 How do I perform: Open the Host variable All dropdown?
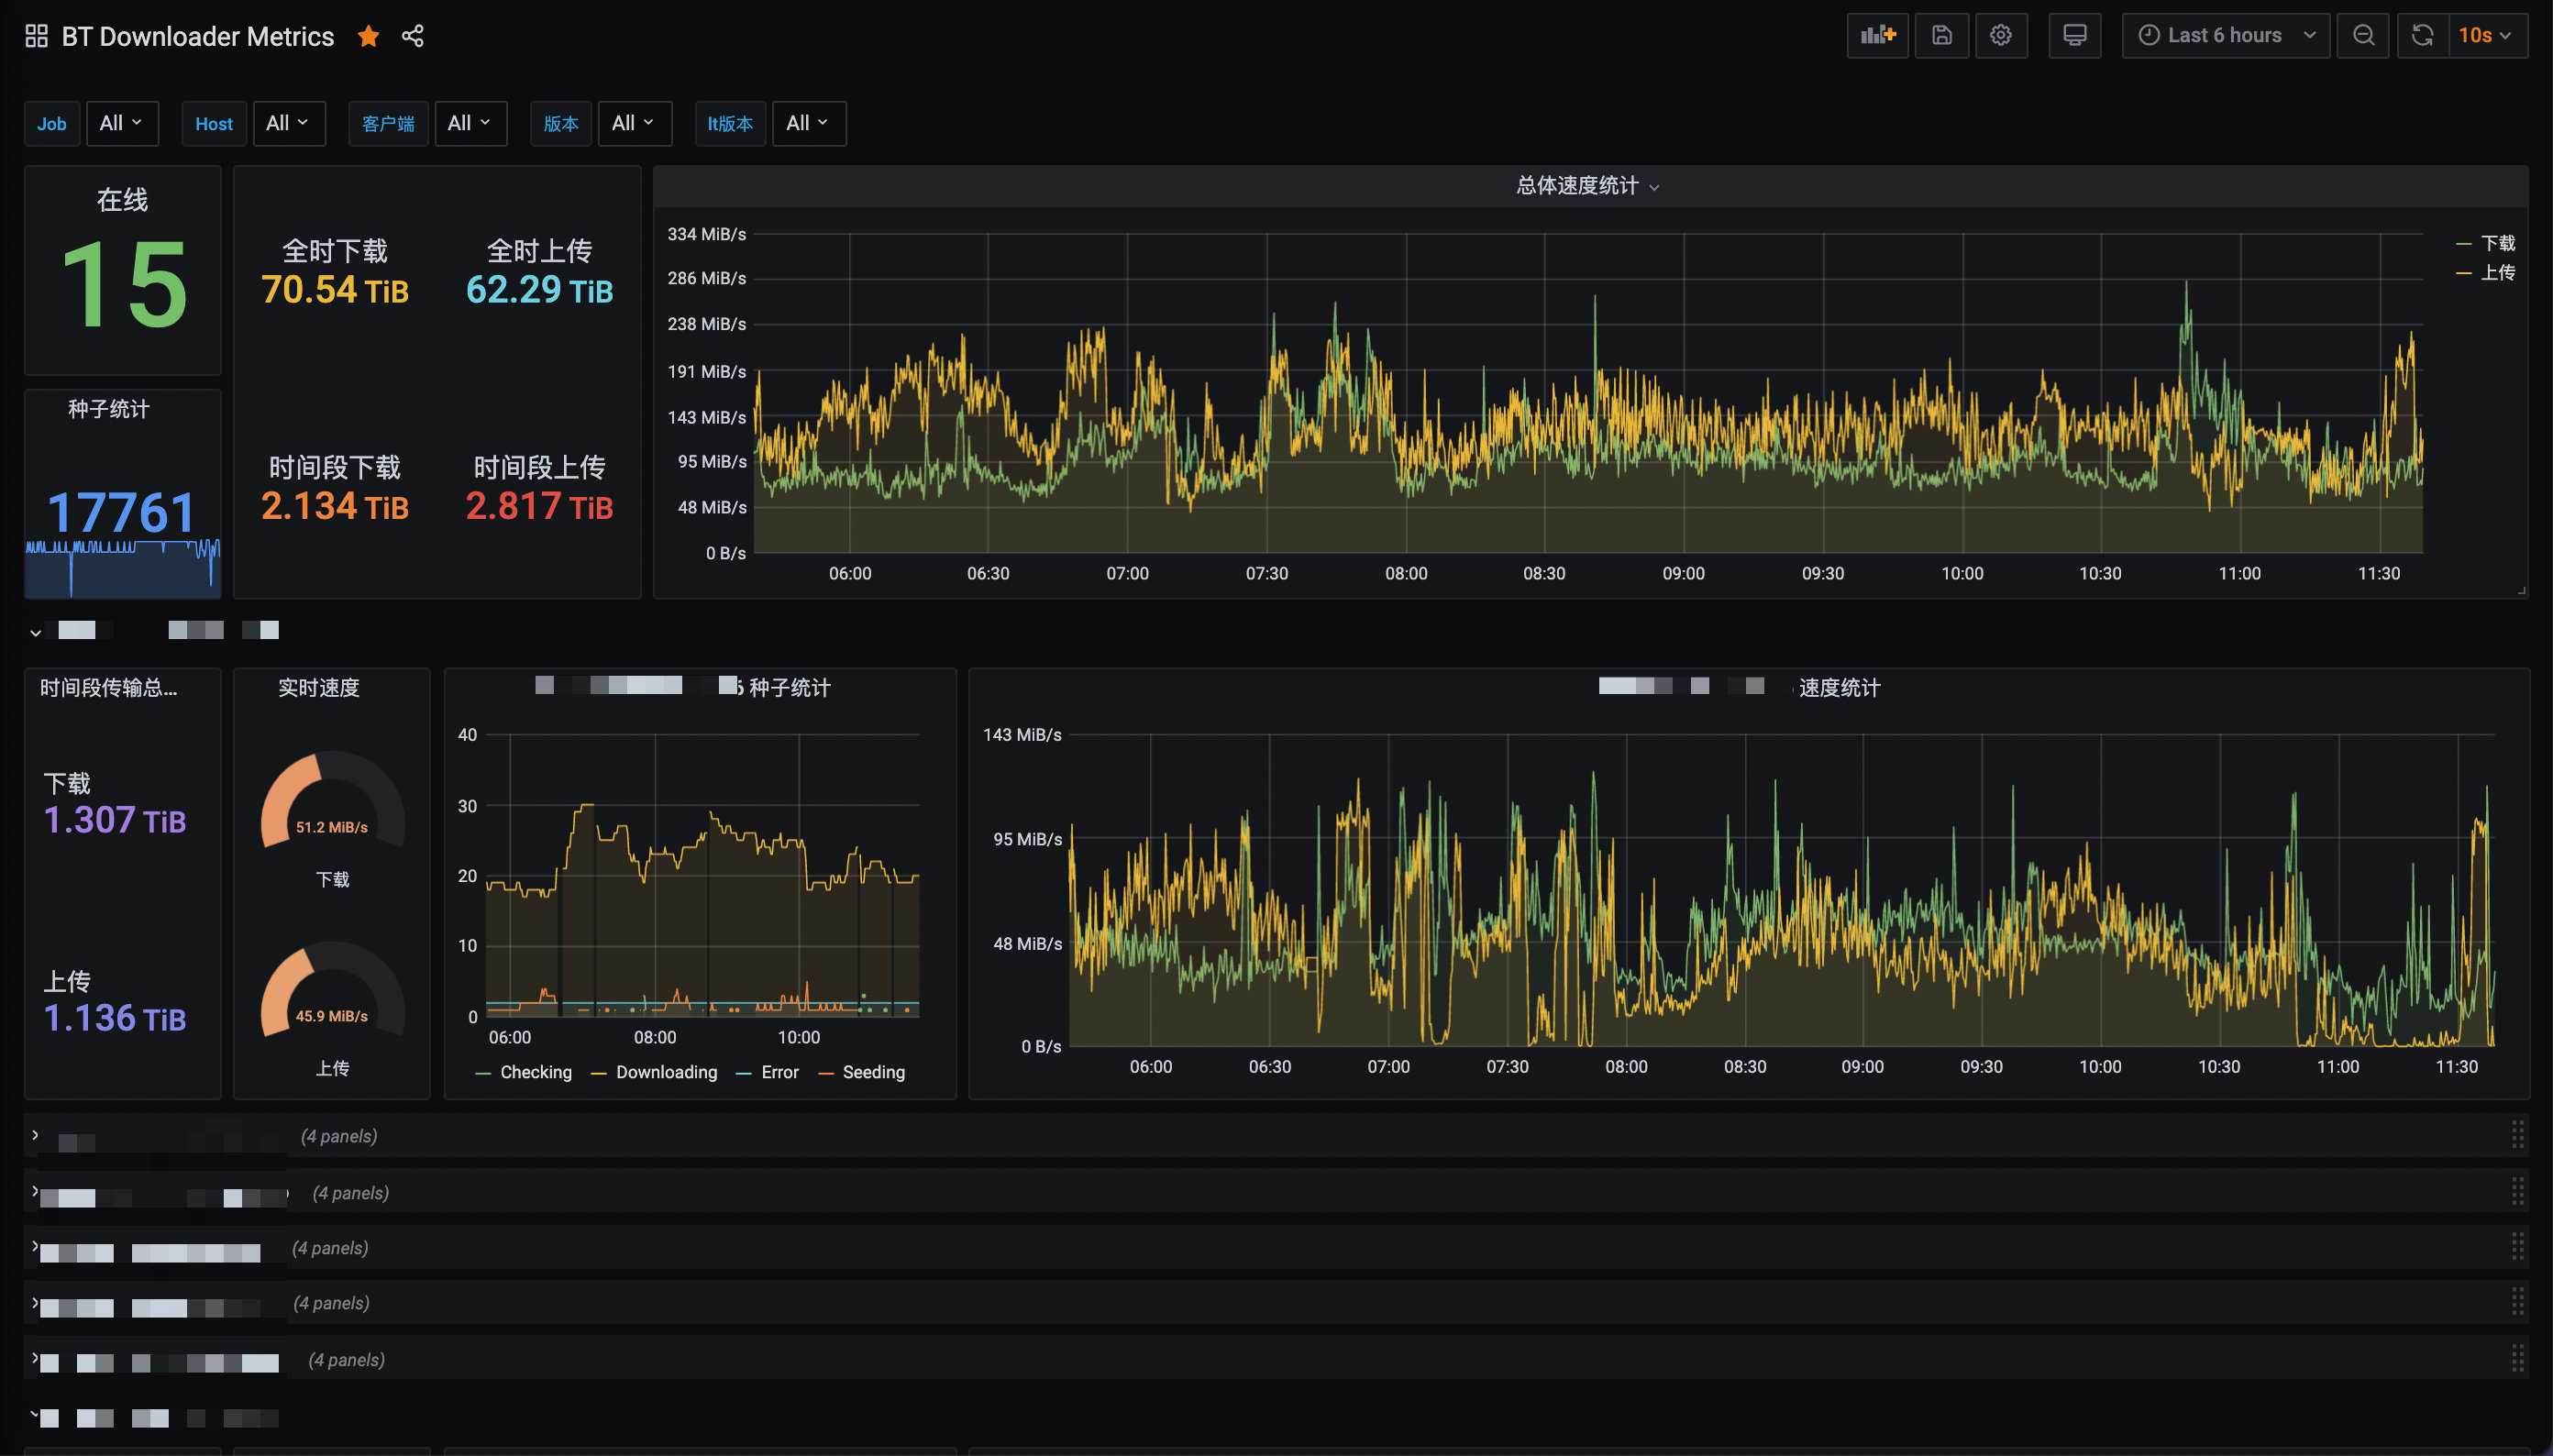[x=288, y=123]
